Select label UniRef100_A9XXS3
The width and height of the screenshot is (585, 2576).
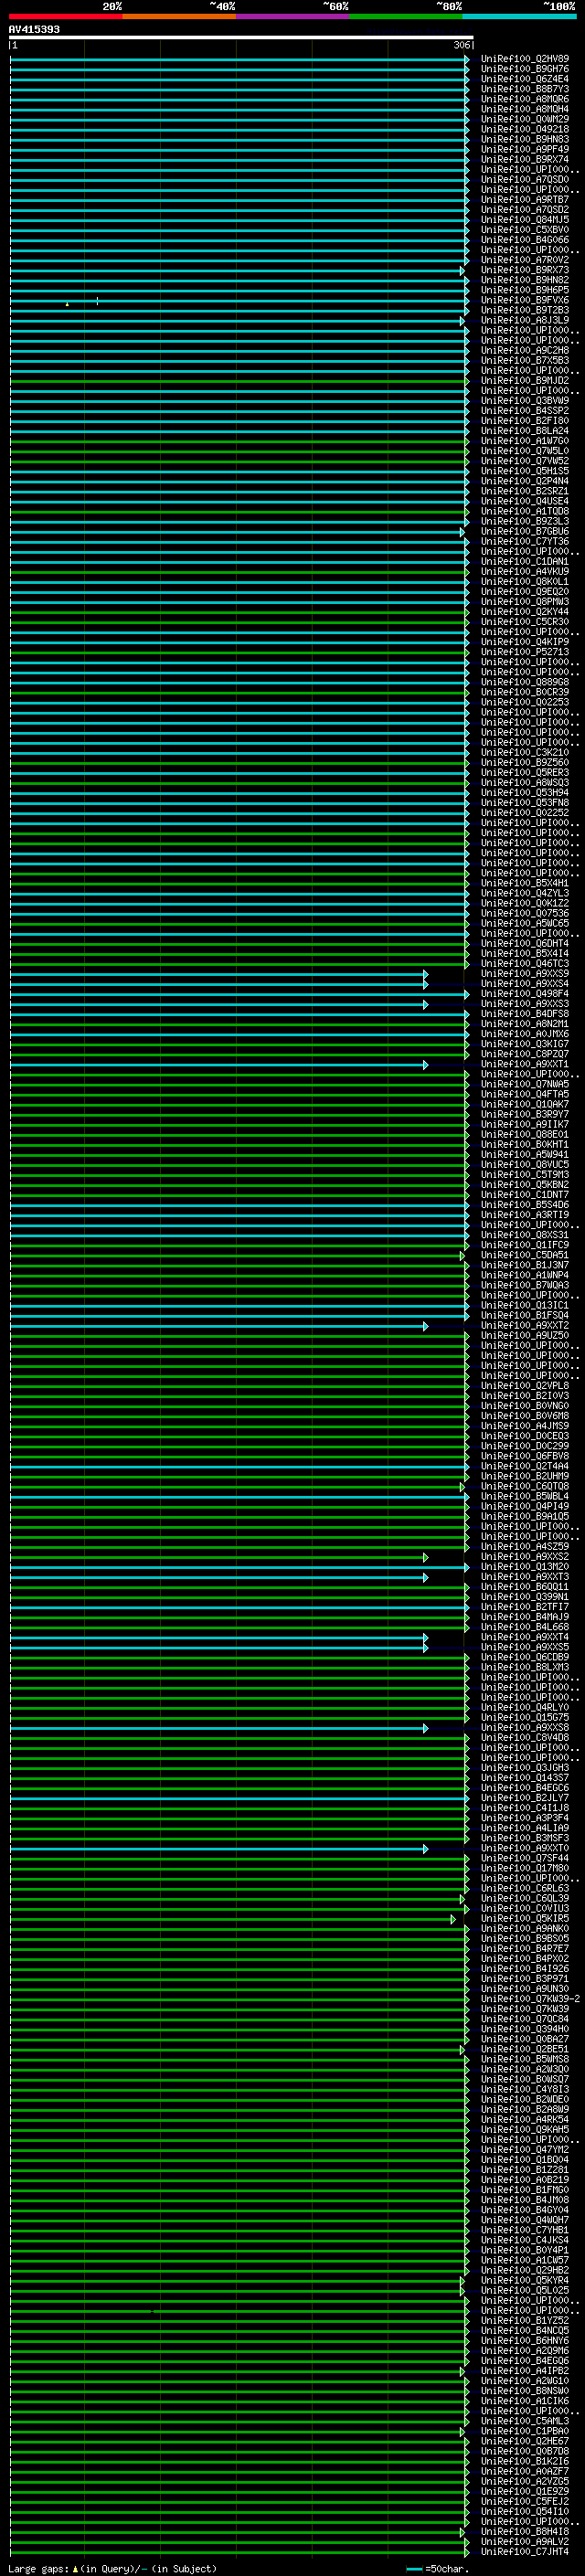[525, 1004]
